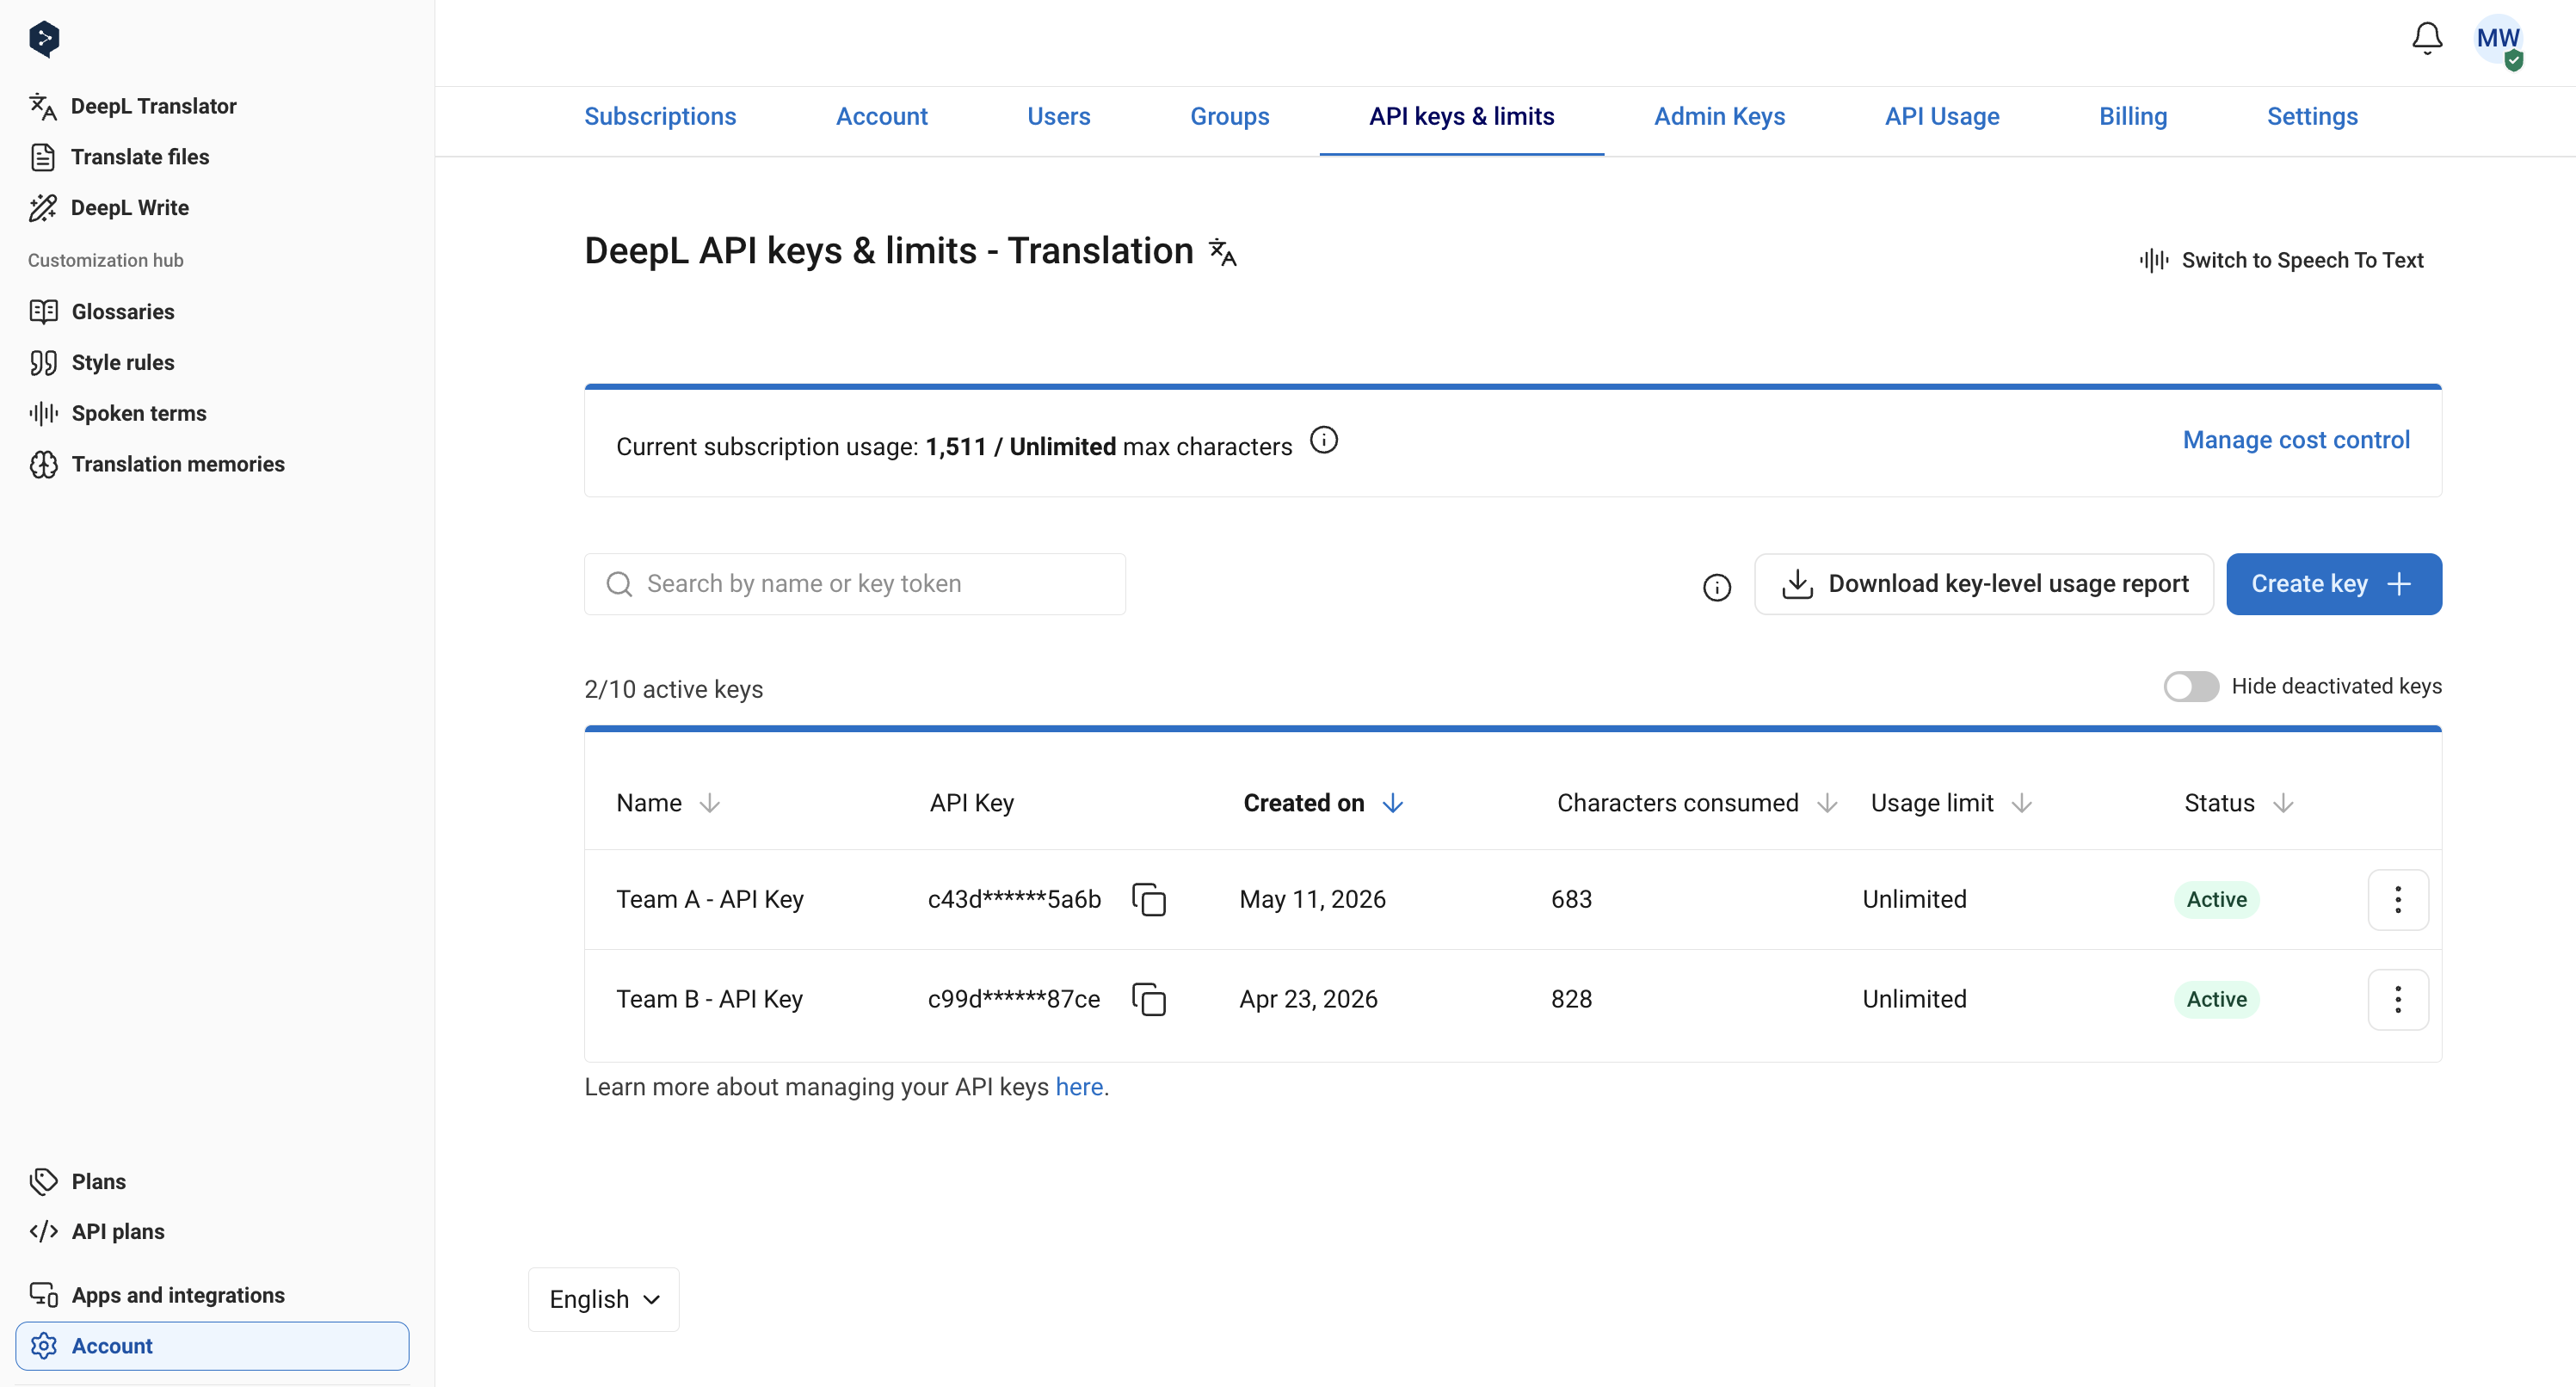This screenshot has width=2576, height=1387.
Task: Switch to the API Usage tab
Action: tap(1942, 117)
